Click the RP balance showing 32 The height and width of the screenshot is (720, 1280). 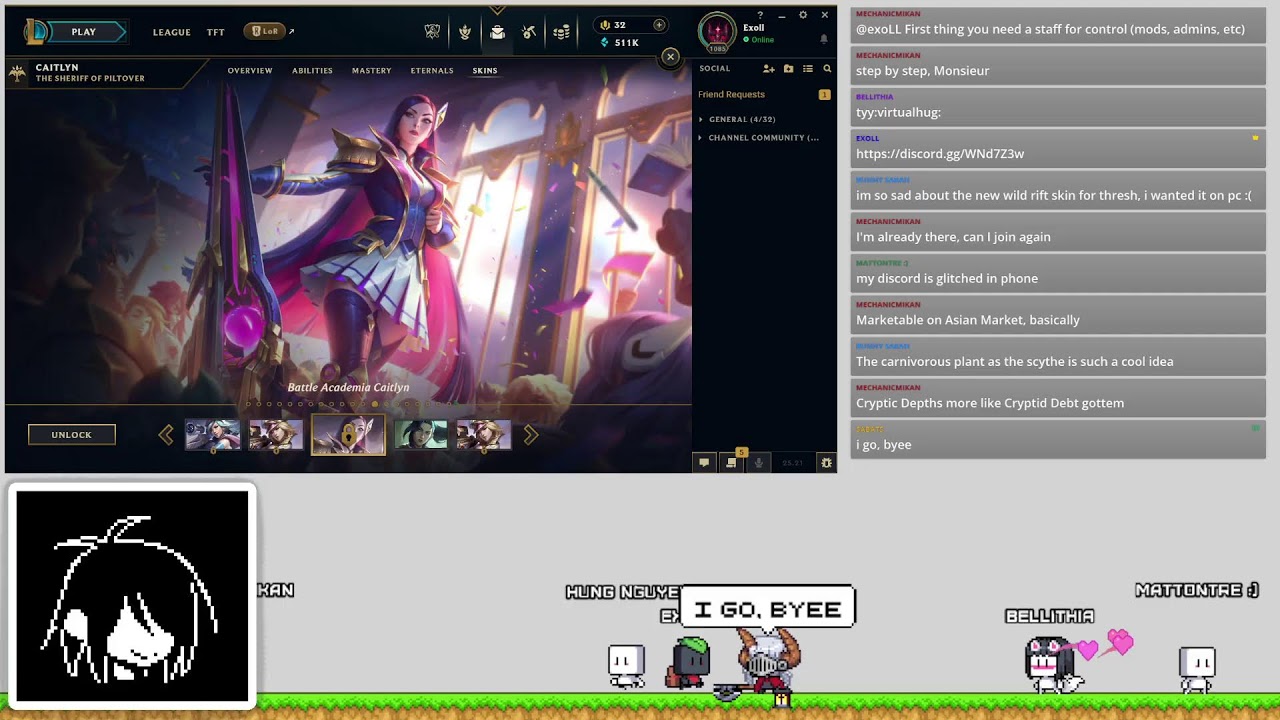(x=613, y=25)
